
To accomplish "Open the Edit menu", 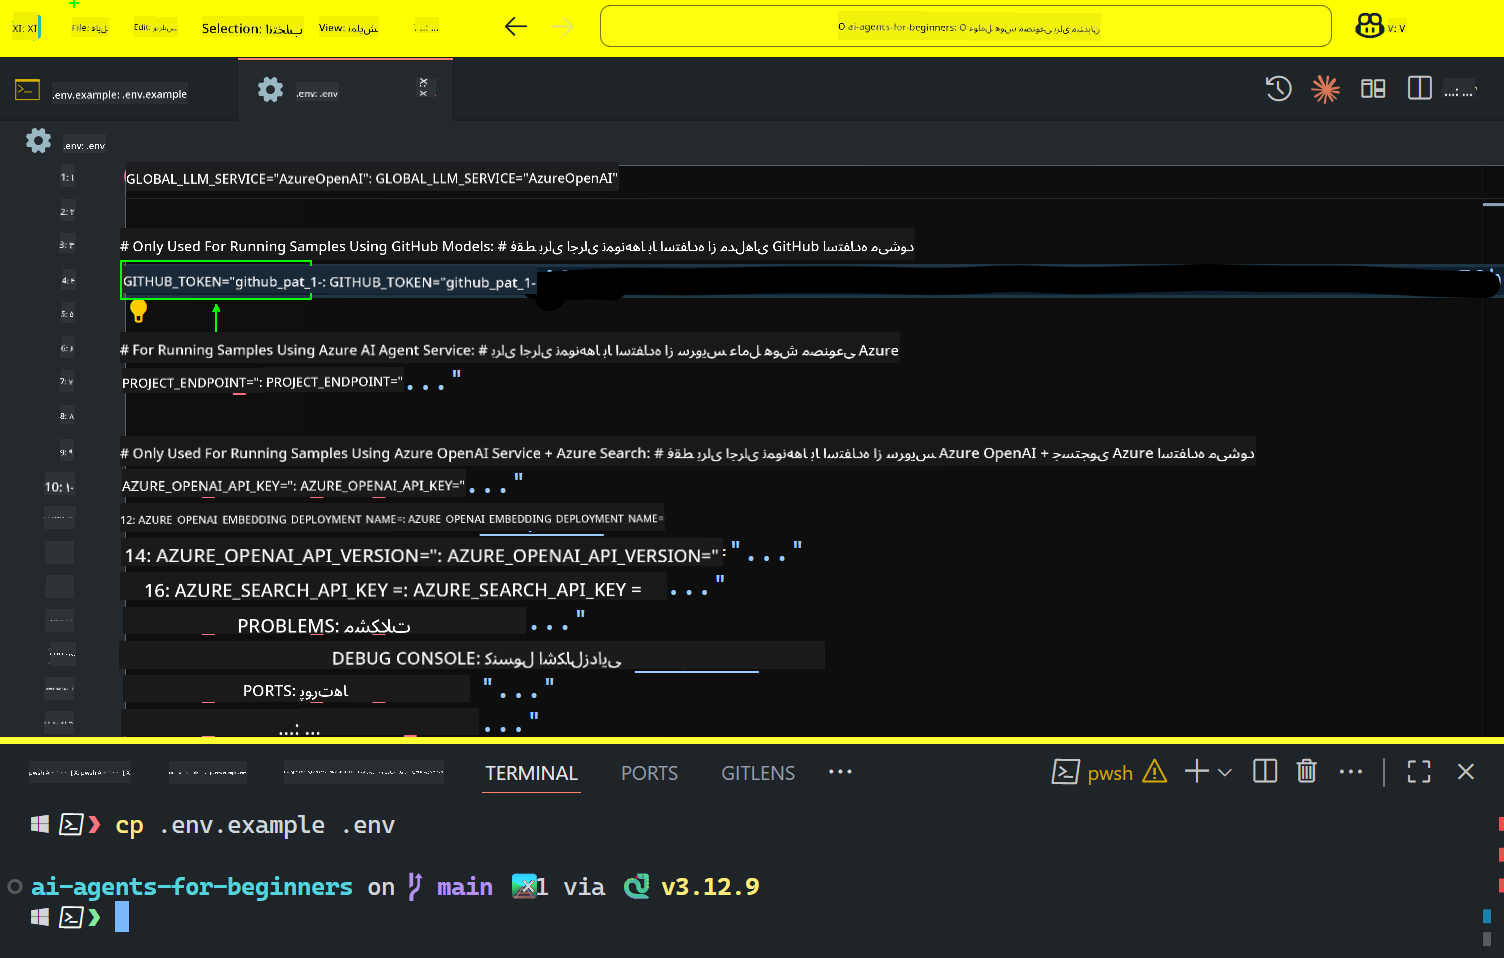I will pos(155,28).
